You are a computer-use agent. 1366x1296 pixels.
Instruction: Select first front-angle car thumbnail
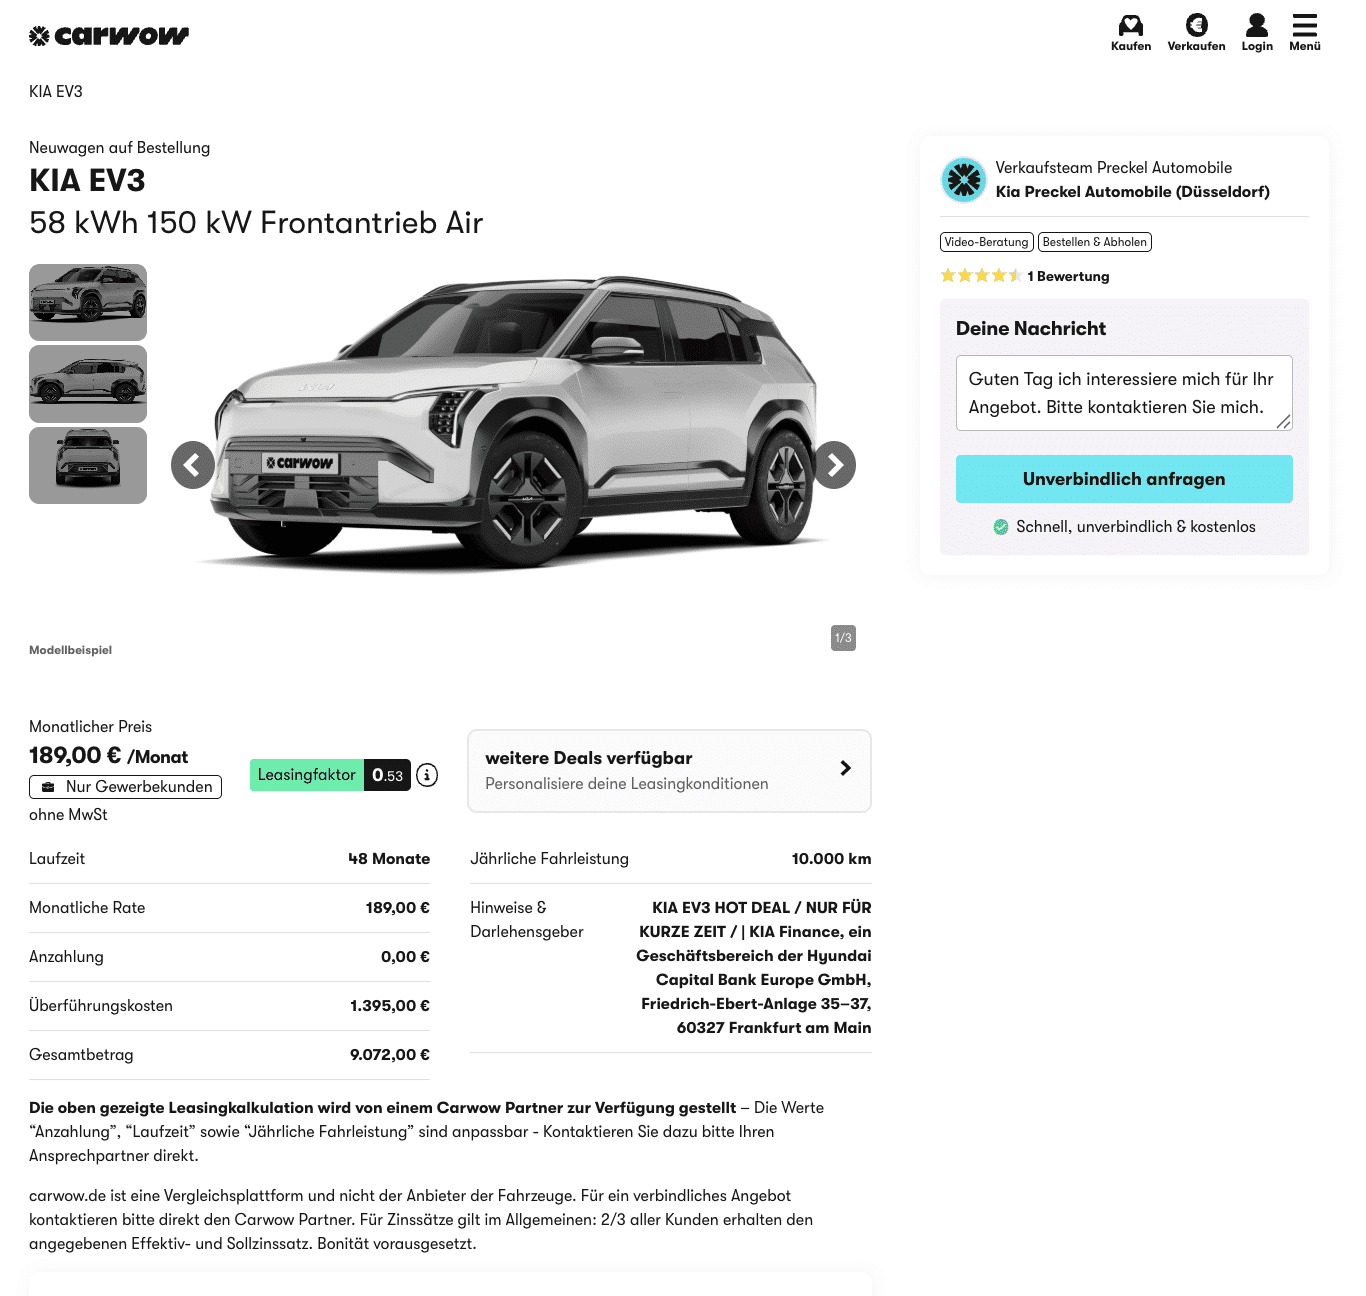(x=88, y=302)
